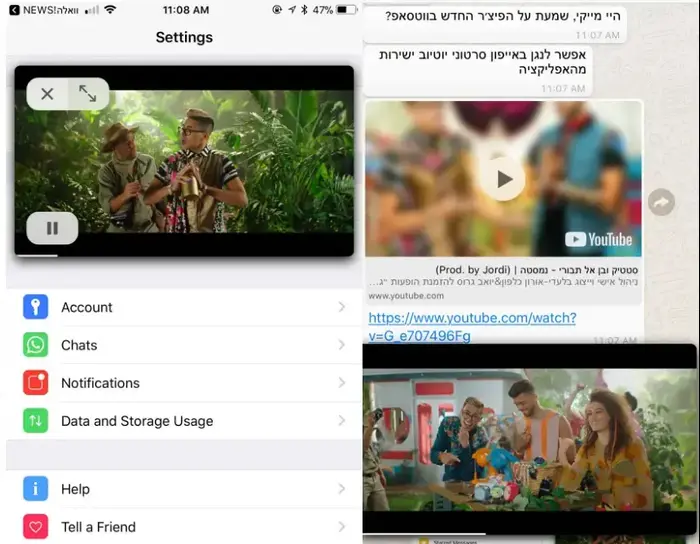
Task: Tap the blue Account key icon
Action: click(35, 307)
